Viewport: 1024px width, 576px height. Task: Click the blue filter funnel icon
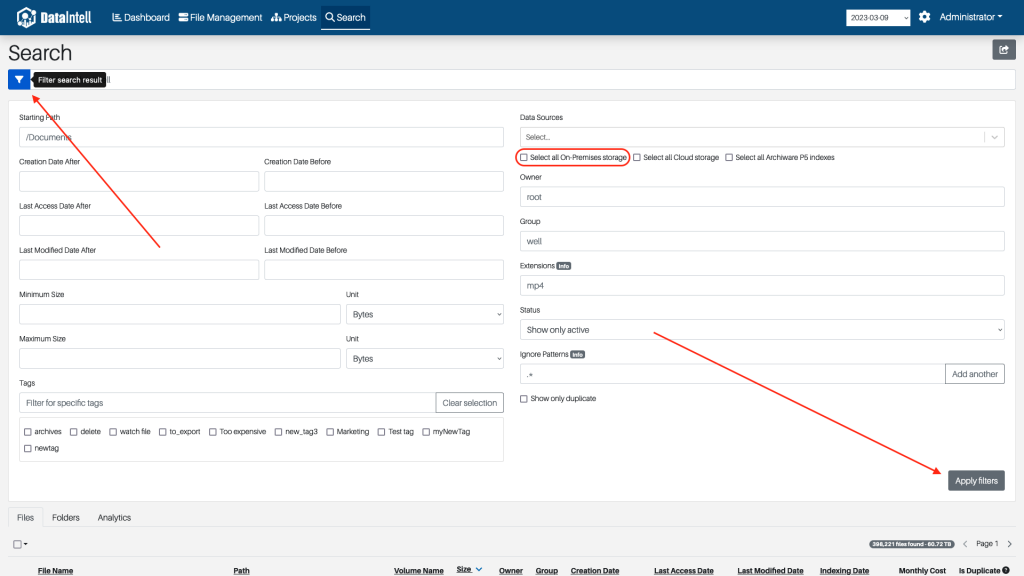tap(19, 80)
